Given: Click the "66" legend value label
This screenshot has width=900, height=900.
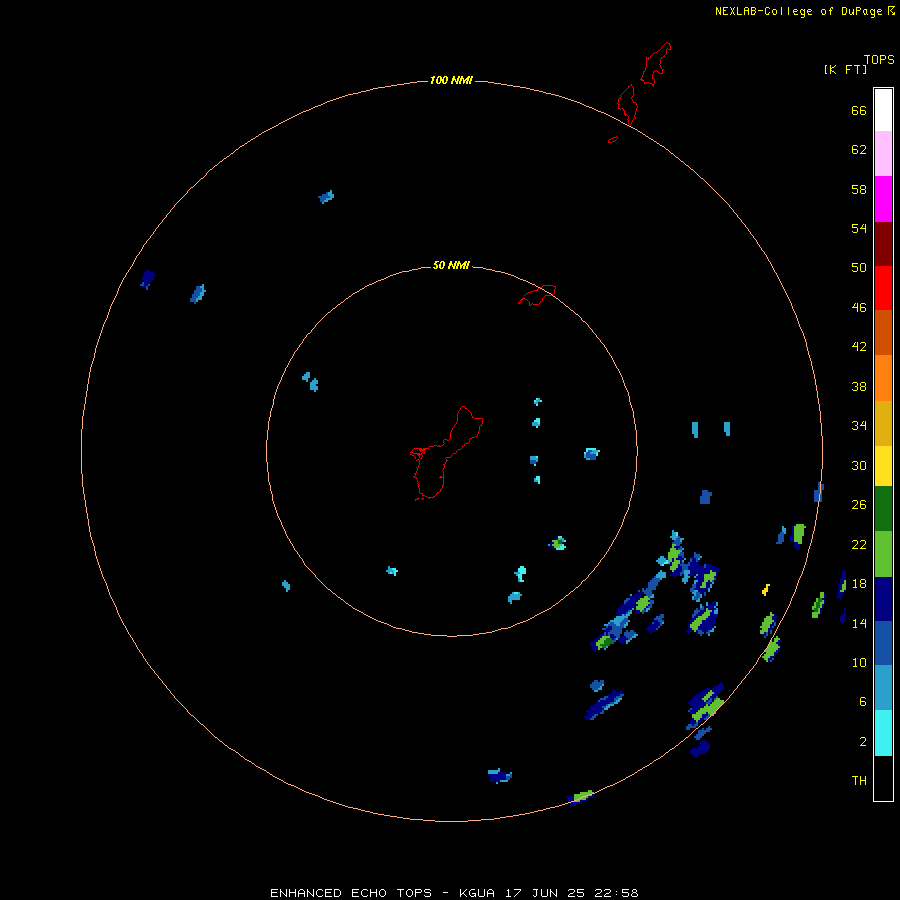Looking at the screenshot, I should pos(859,110).
